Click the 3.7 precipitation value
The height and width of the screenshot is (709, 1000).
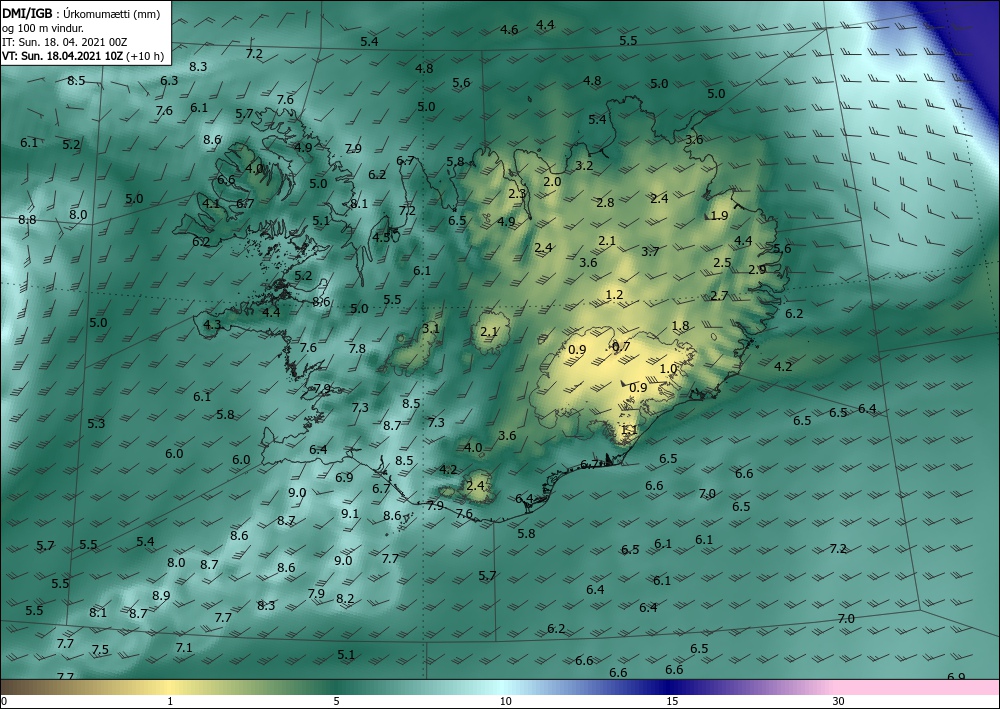click(x=650, y=251)
